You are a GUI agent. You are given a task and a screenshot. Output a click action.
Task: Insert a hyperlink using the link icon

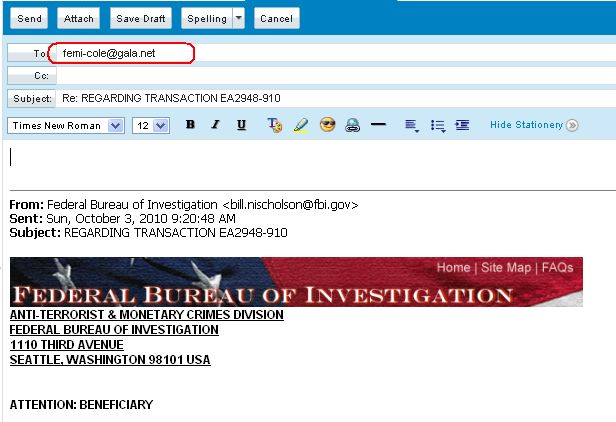[352, 125]
